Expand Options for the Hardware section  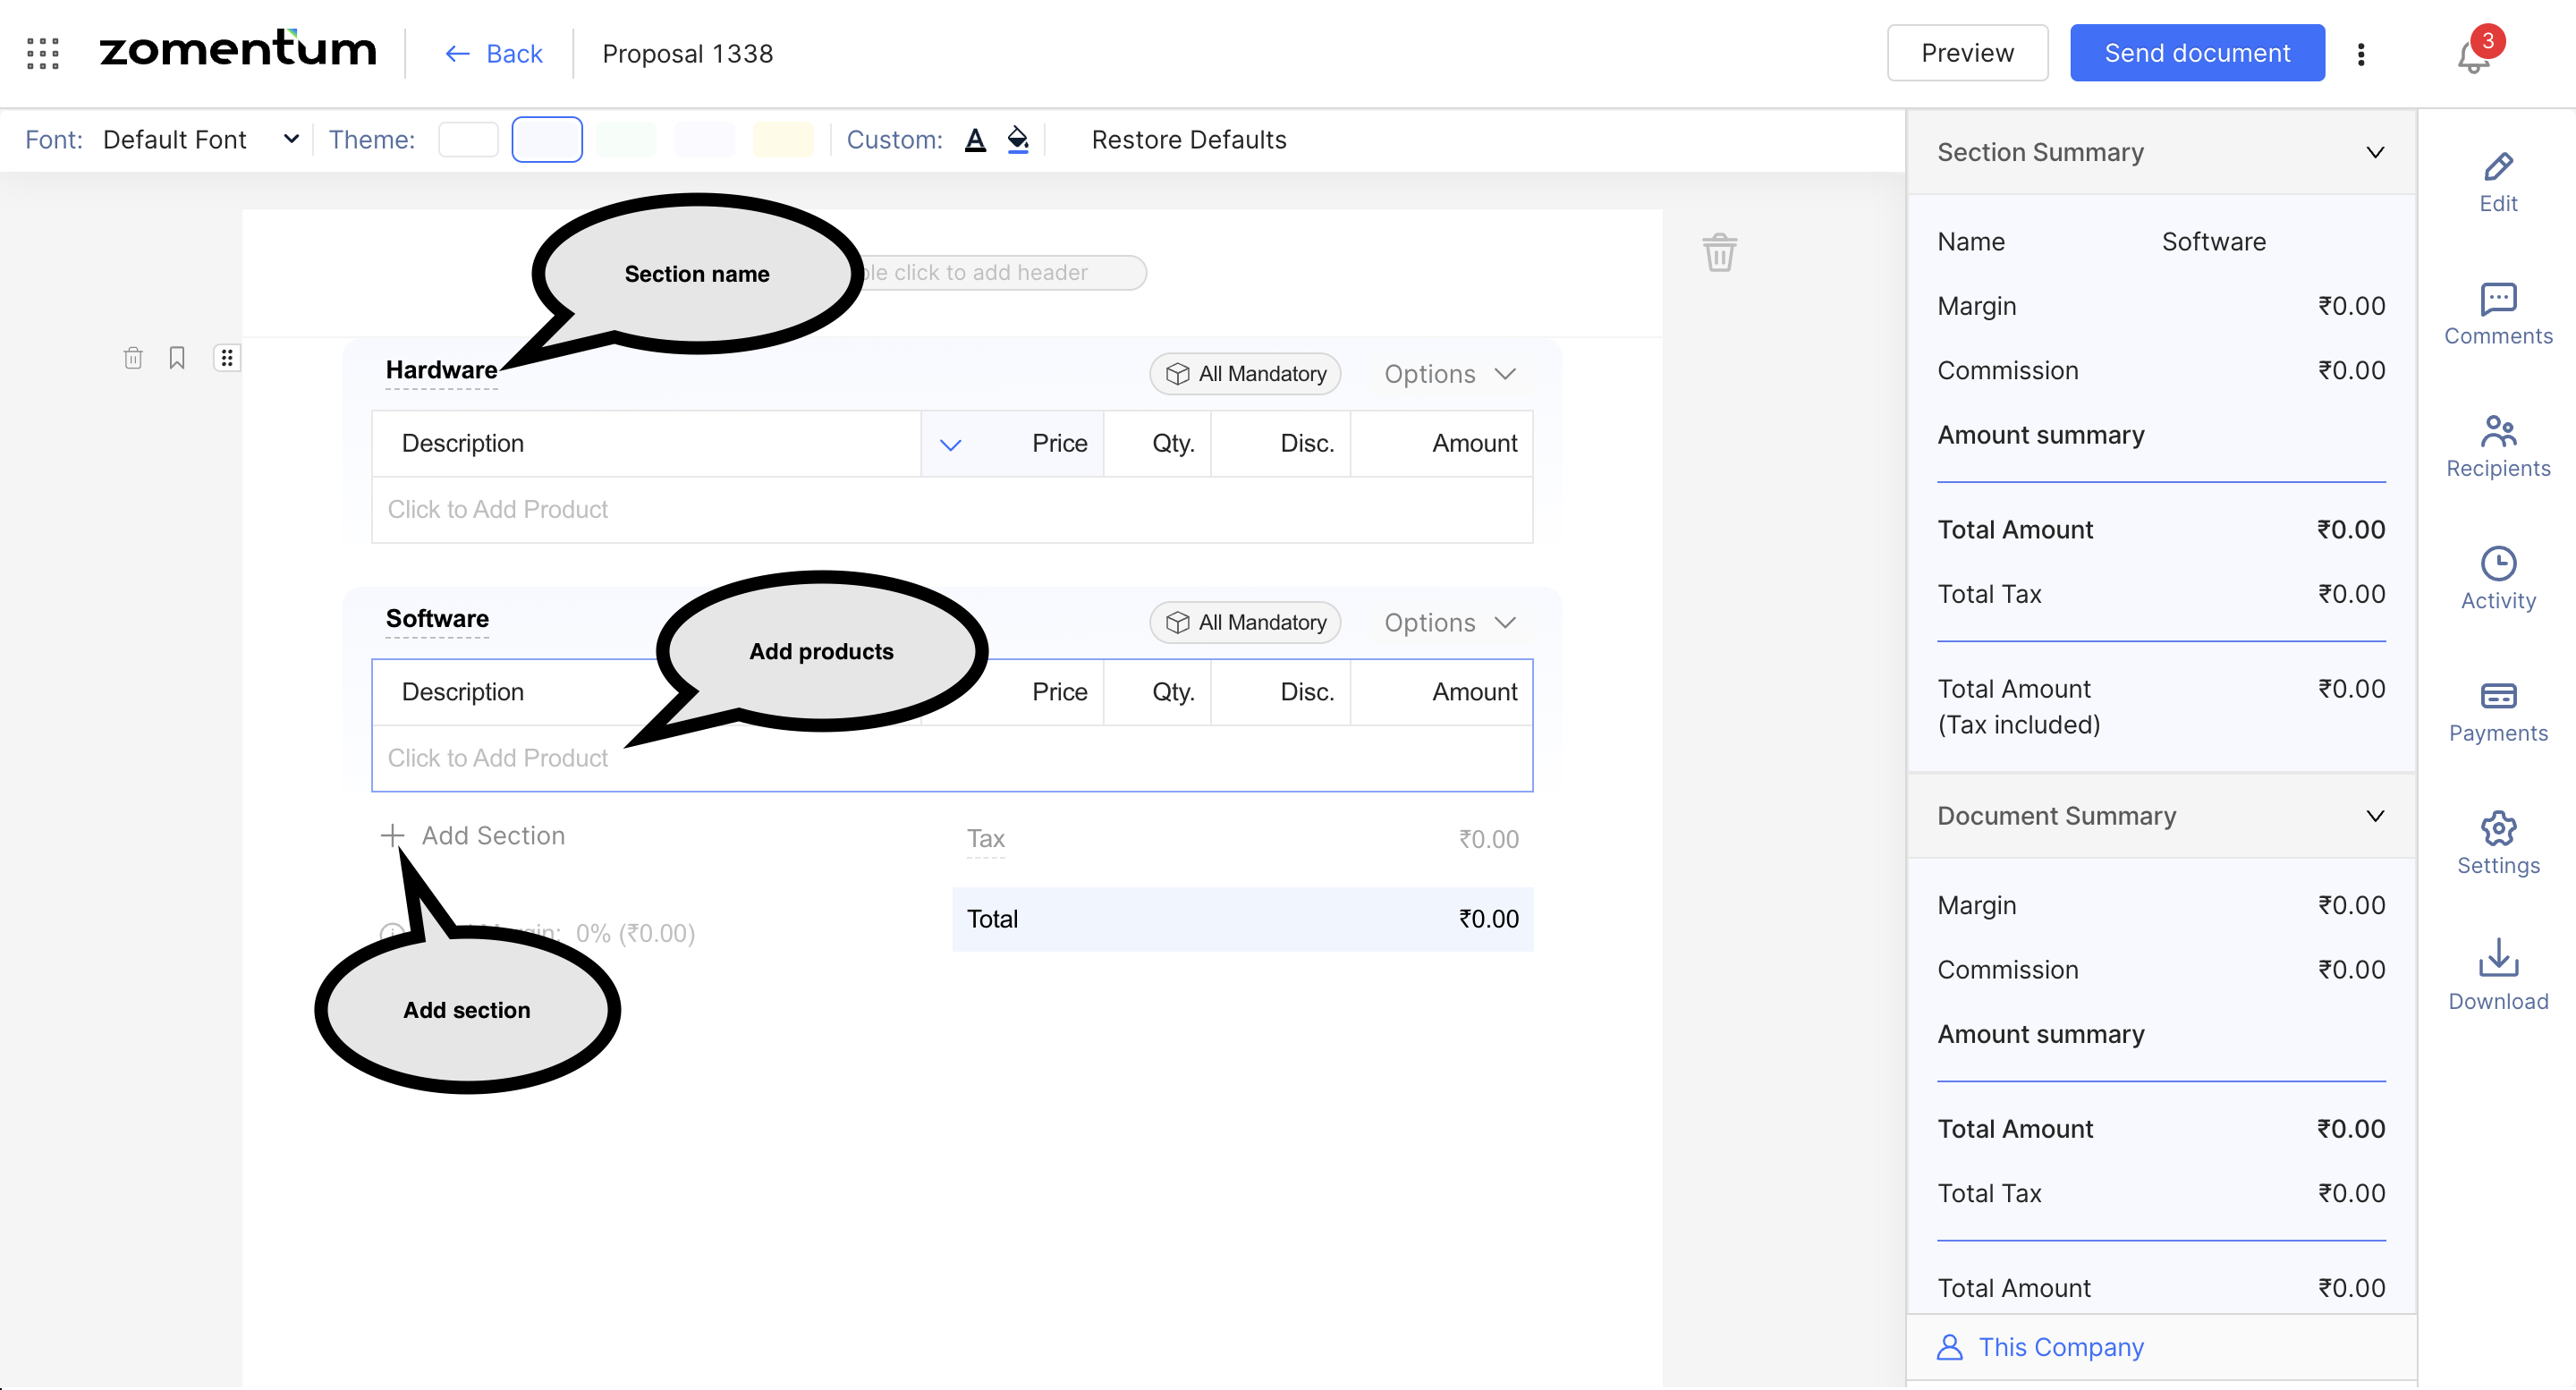click(x=1449, y=374)
